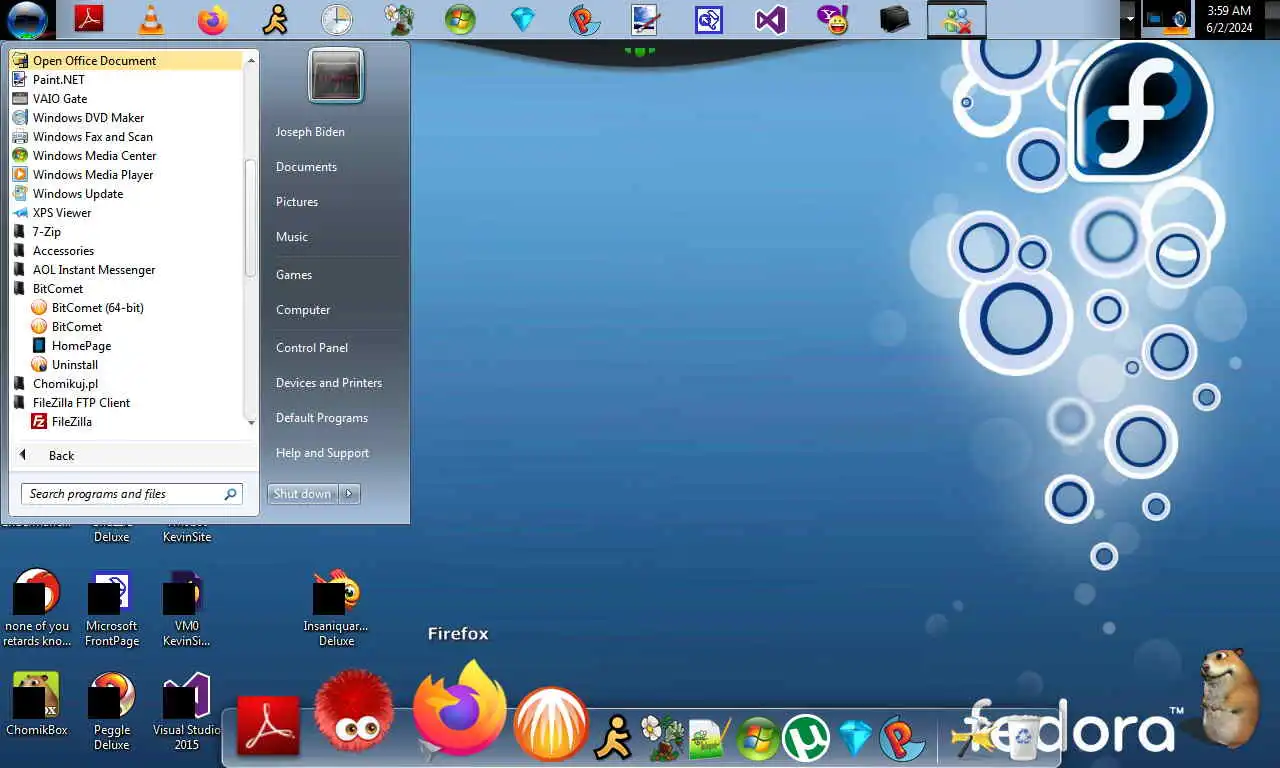Switch to the active Messenger taskbar button

coord(957,19)
